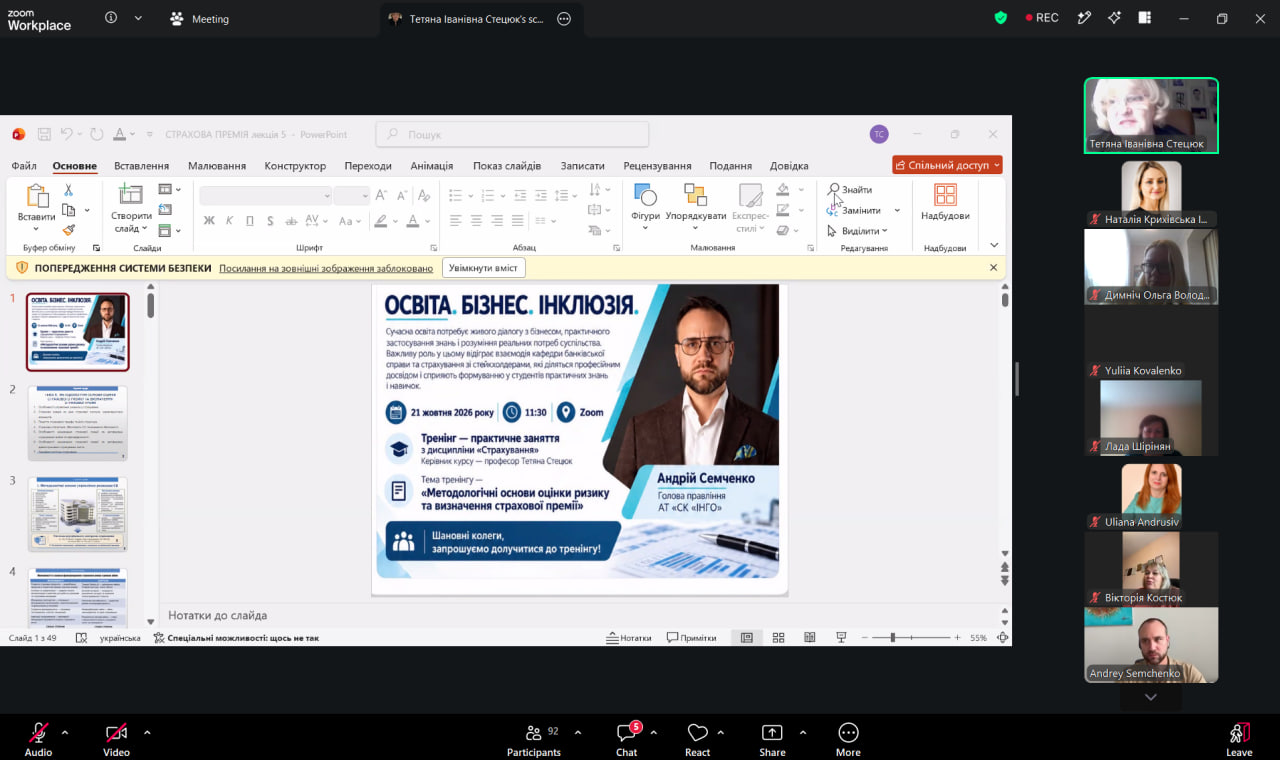Expand Participants options arrow
Screen dimensions: 1280x760
click(x=577, y=732)
